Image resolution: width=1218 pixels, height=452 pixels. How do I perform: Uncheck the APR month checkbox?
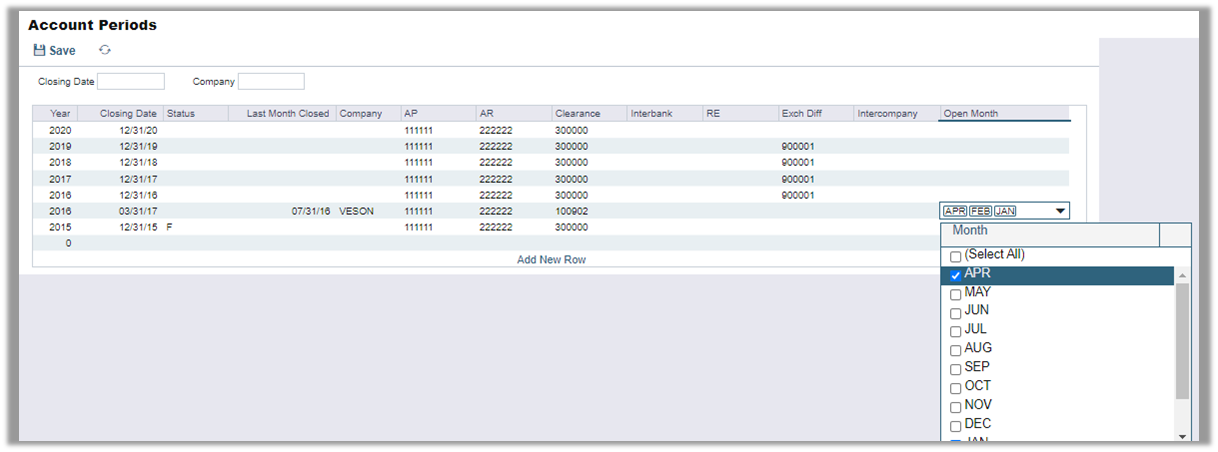[x=956, y=276]
